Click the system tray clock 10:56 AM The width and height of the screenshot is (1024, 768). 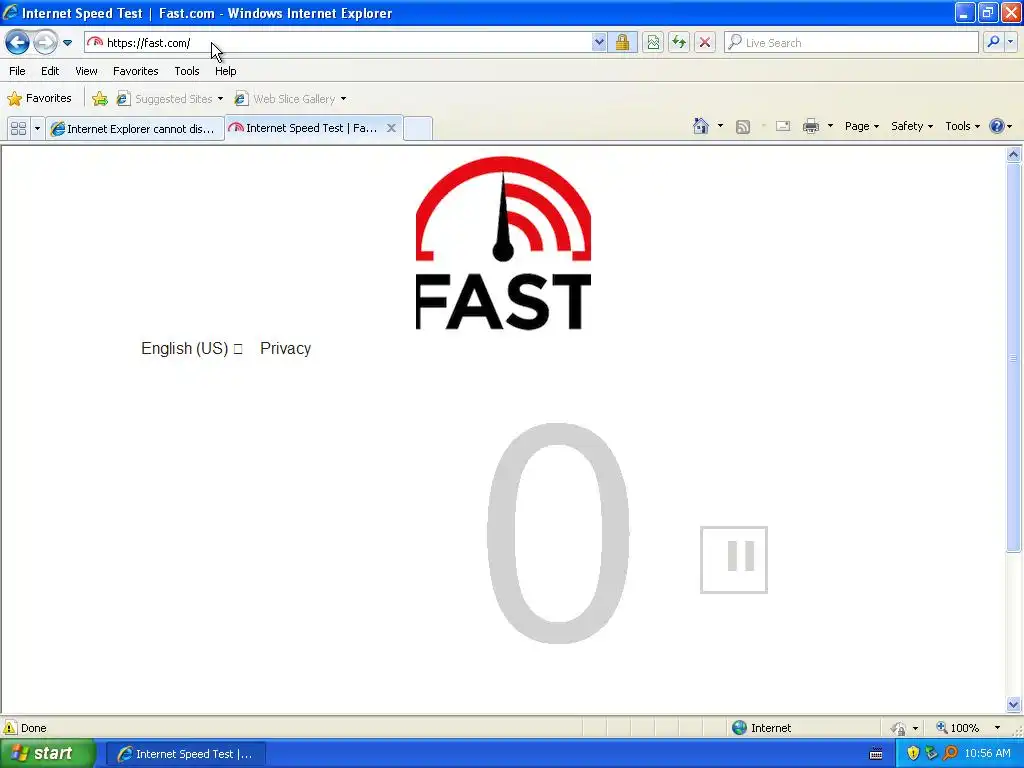pyautogui.click(x=987, y=753)
